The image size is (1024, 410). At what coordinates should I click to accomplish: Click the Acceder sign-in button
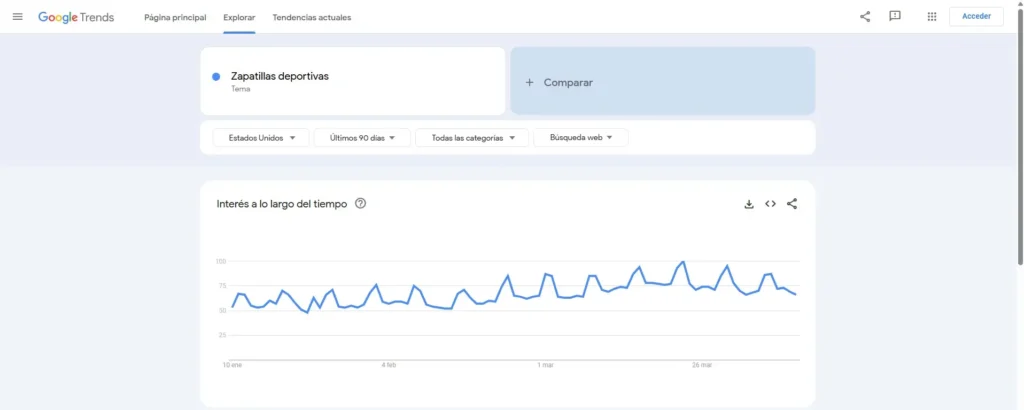976,17
